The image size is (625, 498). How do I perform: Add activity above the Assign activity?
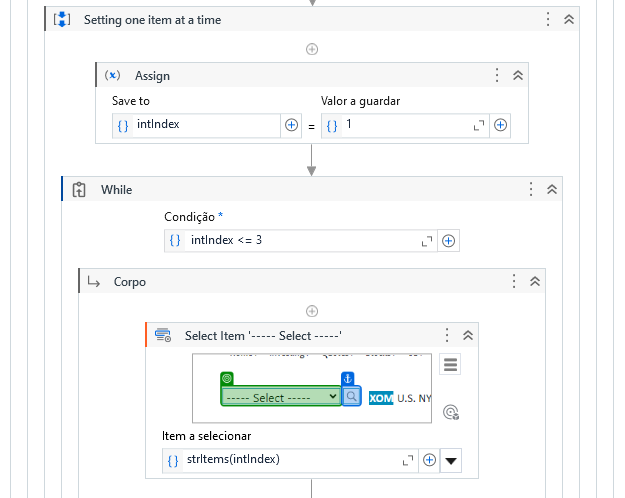(312, 49)
